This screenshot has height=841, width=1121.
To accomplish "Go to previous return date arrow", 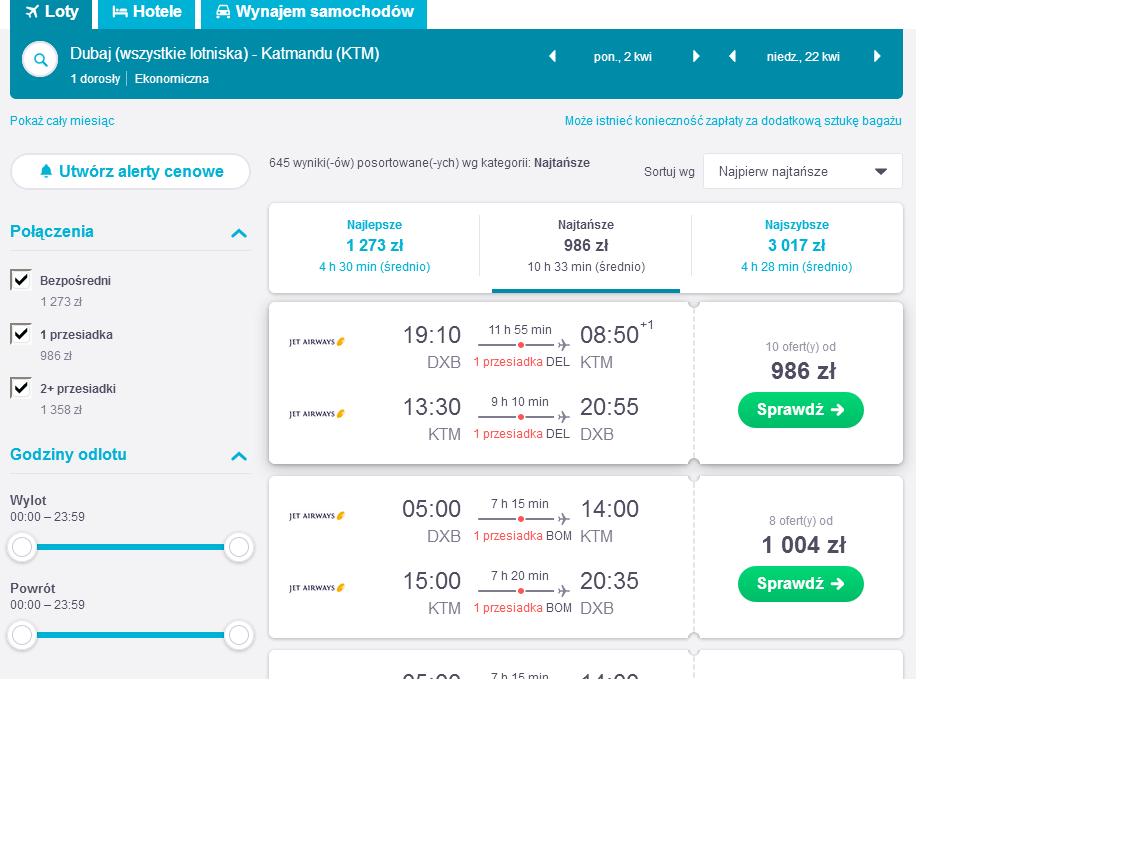I will [x=732, y=56].
